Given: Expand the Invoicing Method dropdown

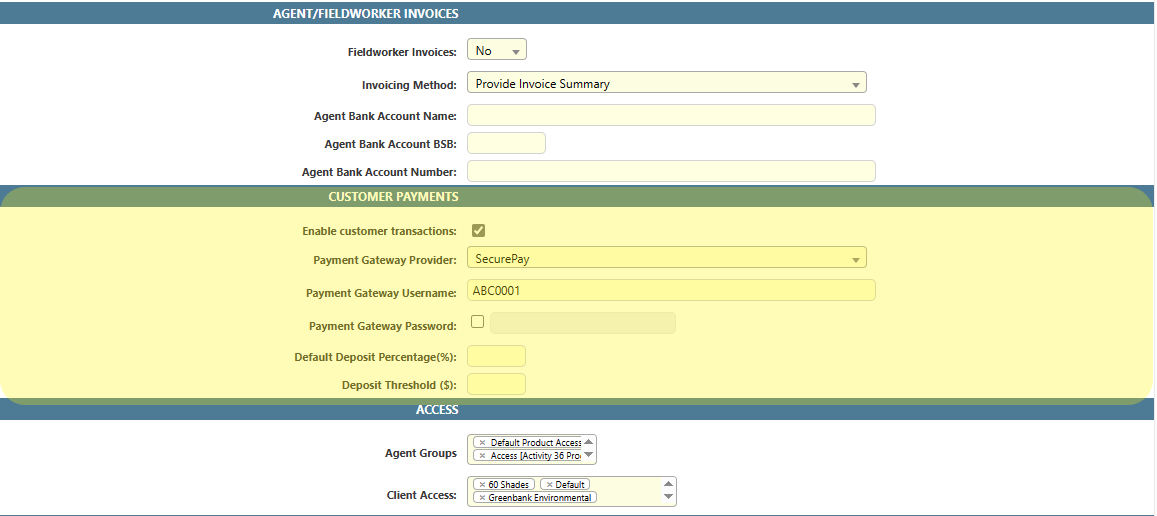Looking at the screenshot, I should 666,84.
